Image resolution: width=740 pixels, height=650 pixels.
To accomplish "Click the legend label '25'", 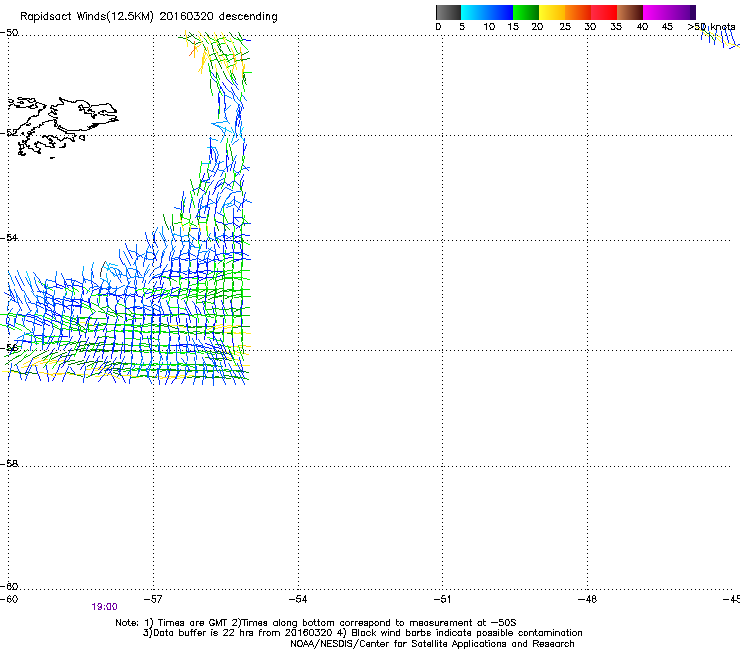I will [565, 27].
